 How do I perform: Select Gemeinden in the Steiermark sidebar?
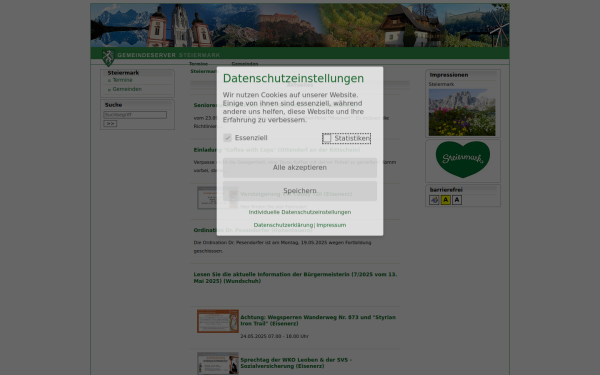point(127,89)
